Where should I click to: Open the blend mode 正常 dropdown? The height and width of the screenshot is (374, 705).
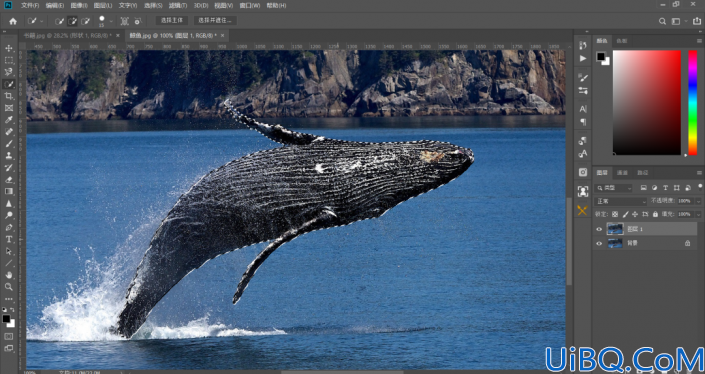620,201
